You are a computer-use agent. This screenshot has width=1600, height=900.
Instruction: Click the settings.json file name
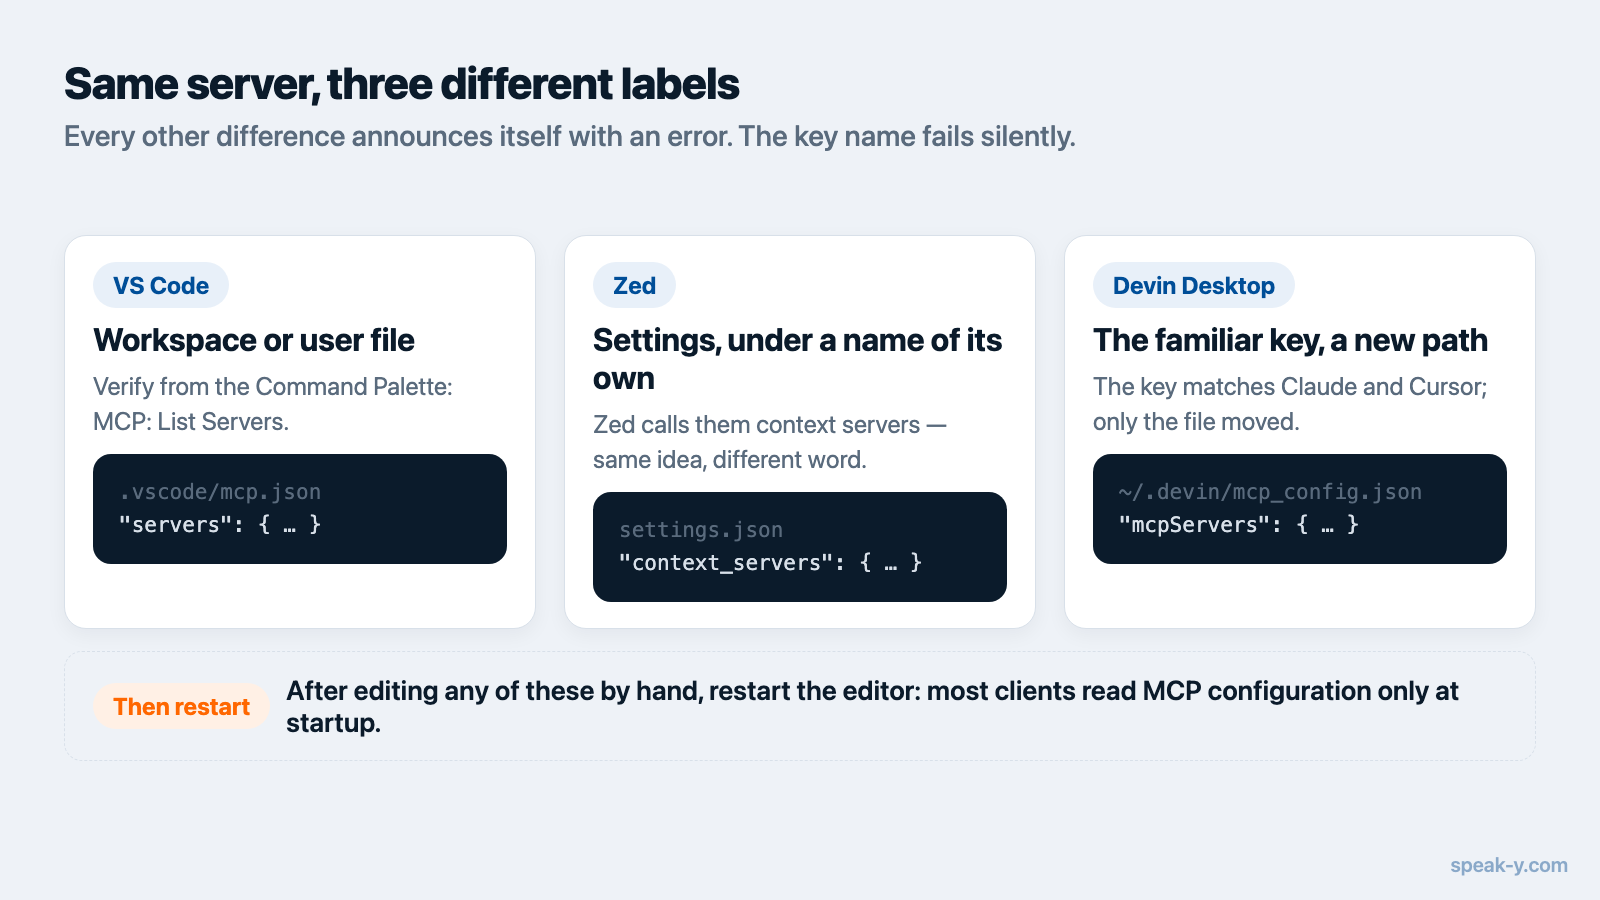click(x=701, y=530)
